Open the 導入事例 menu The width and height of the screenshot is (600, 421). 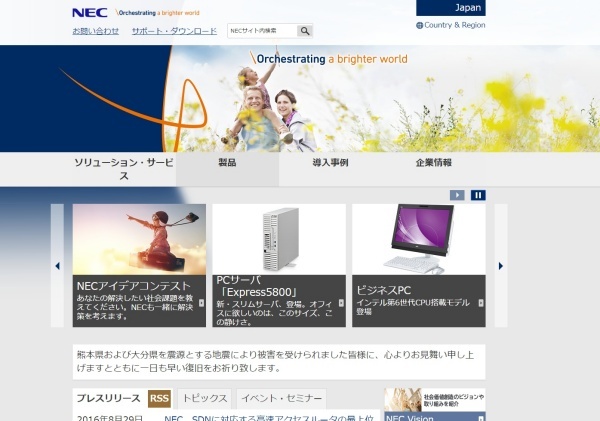click(x=330, y=169)
